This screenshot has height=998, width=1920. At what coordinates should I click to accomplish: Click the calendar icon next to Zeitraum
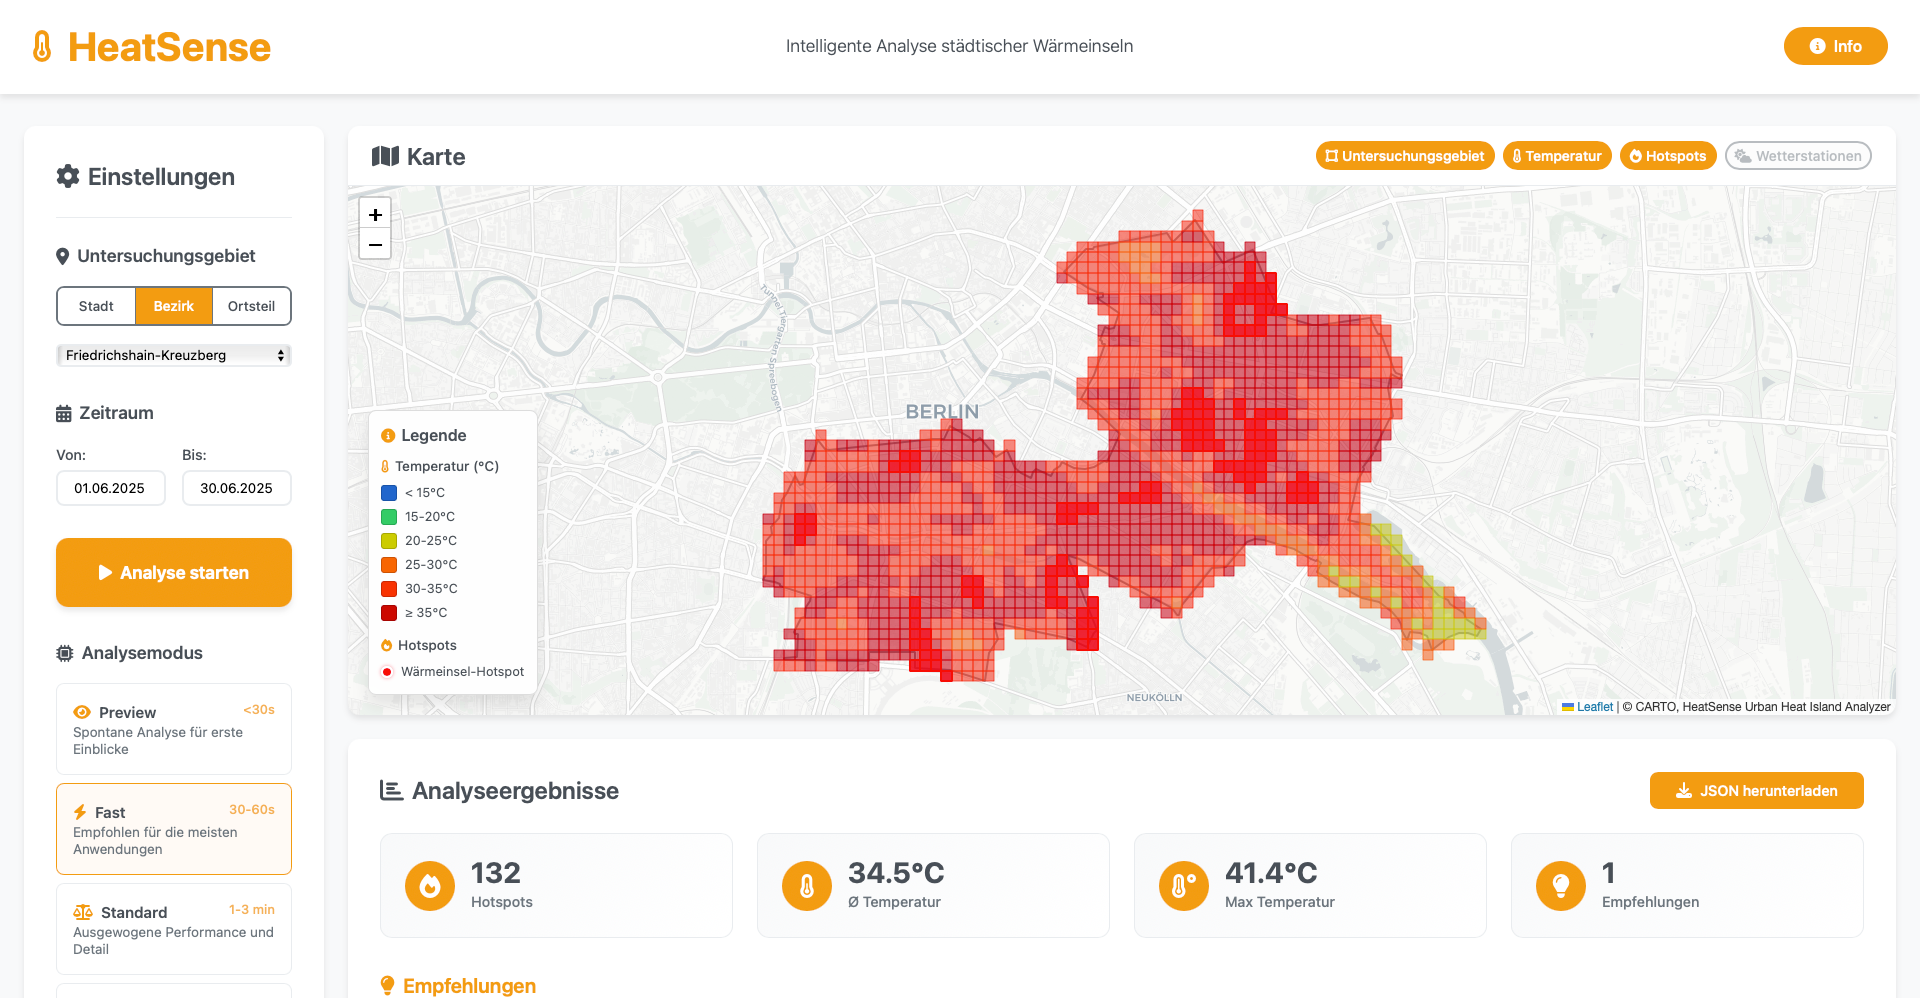pyautogui.click(x=63, y=412)
